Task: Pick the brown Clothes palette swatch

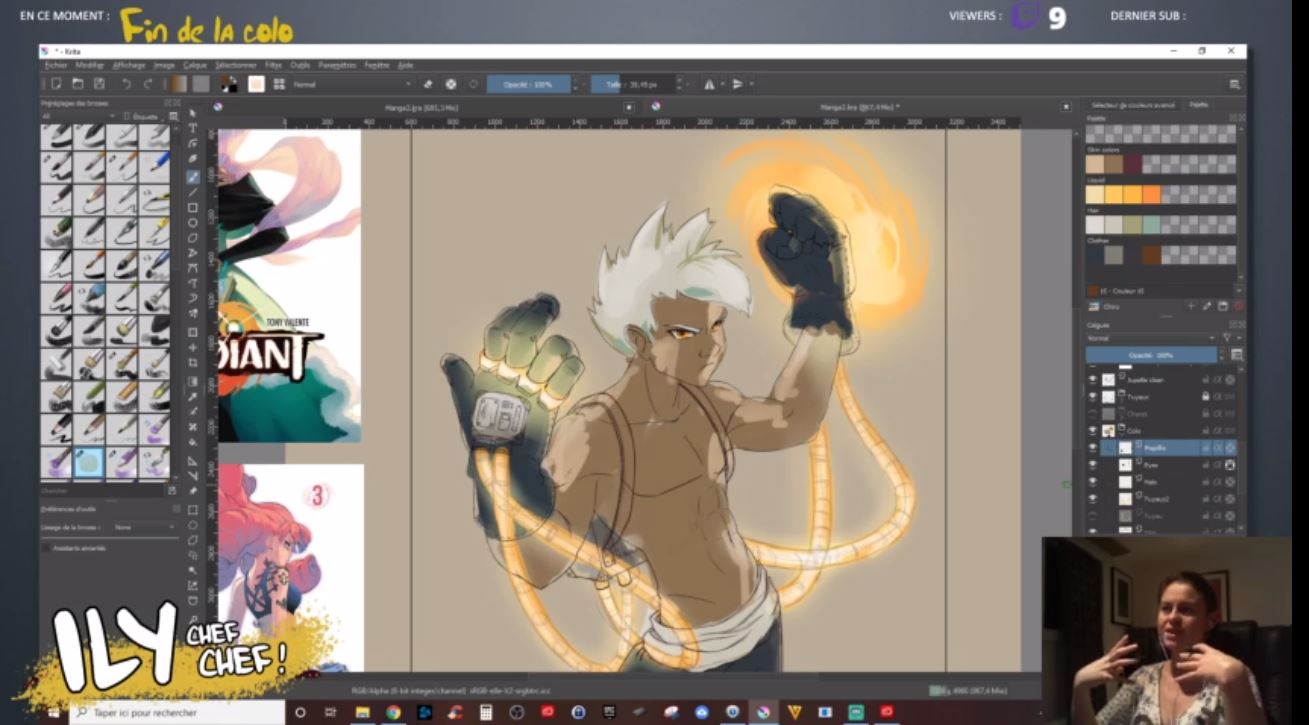Action: point(1152,255)
